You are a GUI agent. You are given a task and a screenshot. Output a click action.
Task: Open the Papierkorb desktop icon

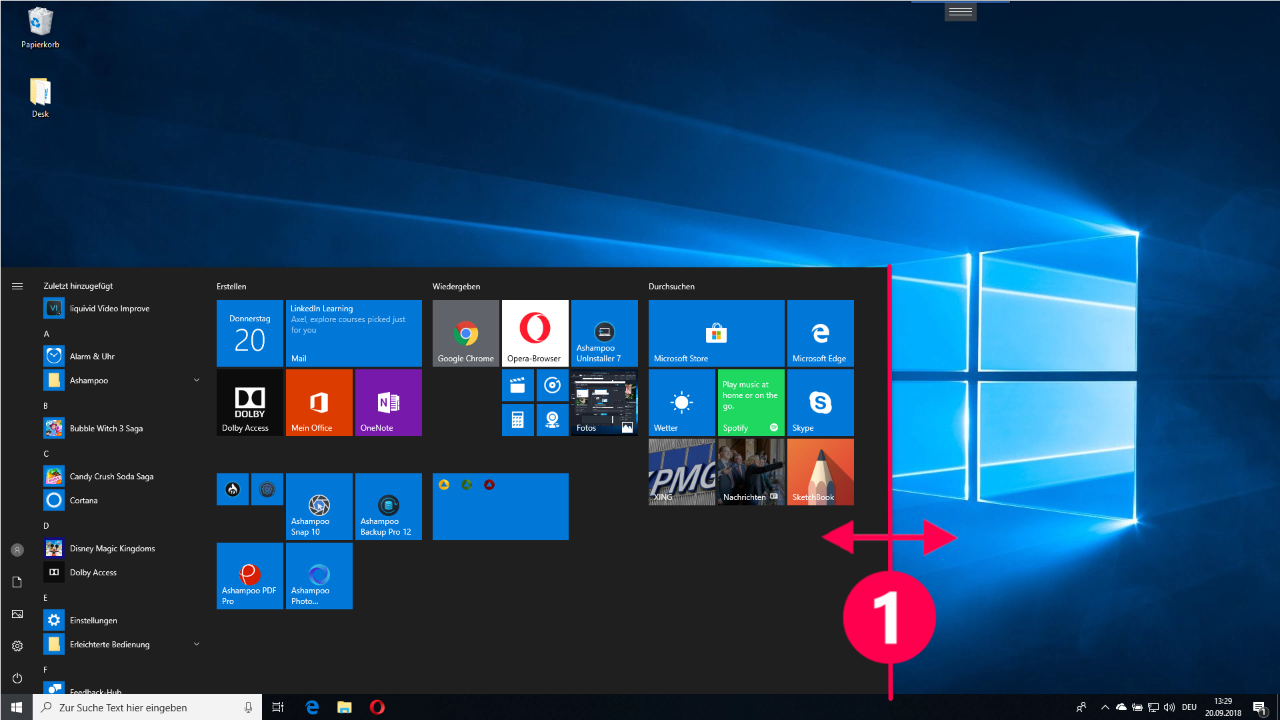(40, 28)
